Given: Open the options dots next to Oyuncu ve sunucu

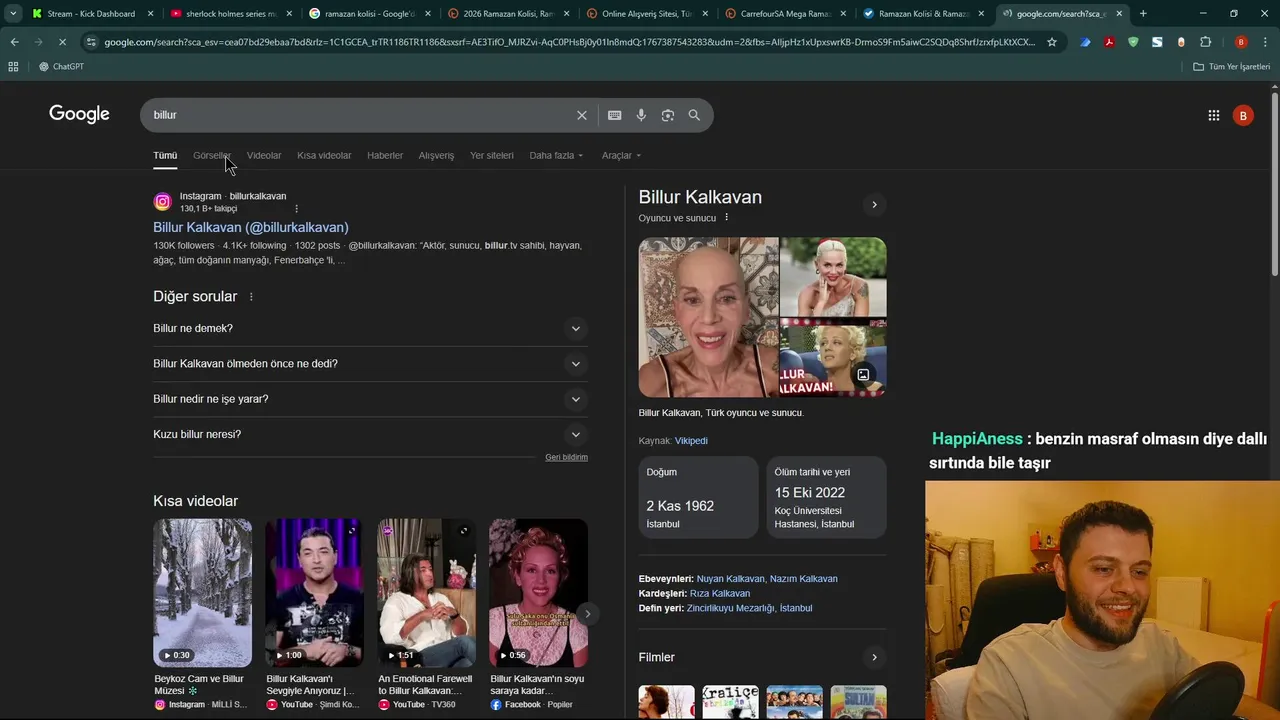Looking at the screenshot, I should tap(727, 218).
